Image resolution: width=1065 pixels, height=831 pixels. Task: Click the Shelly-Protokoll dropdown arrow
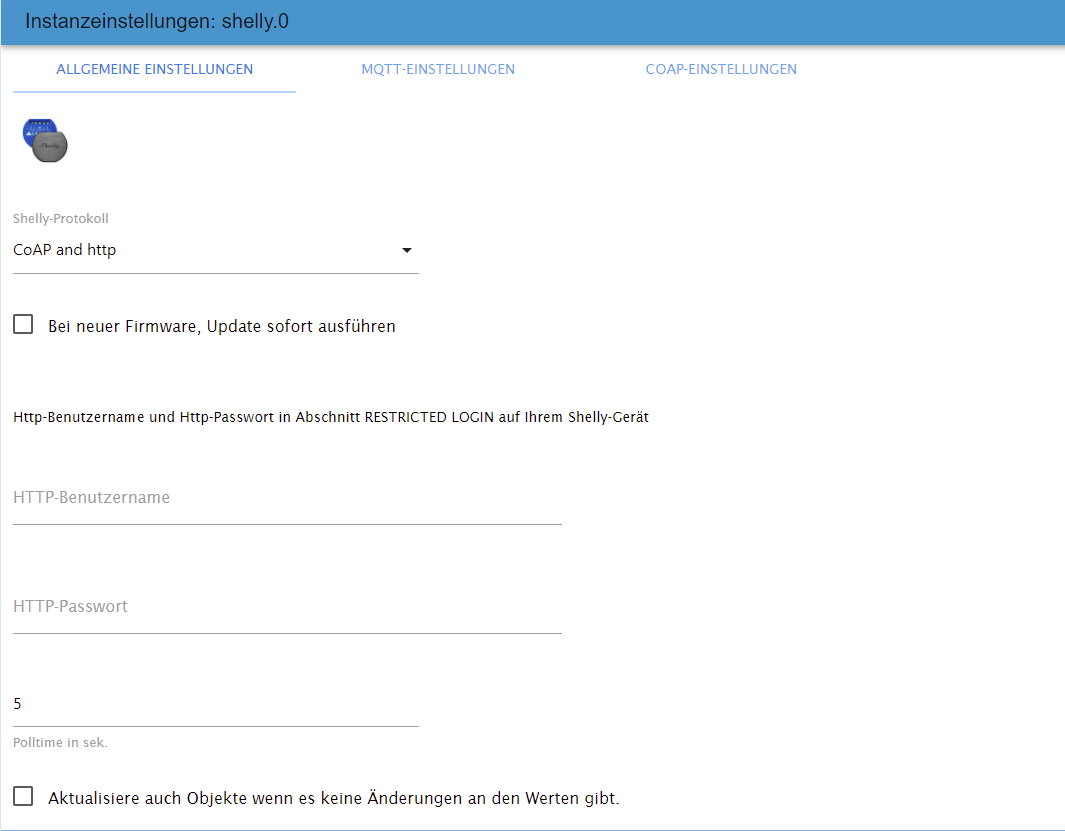406,250
